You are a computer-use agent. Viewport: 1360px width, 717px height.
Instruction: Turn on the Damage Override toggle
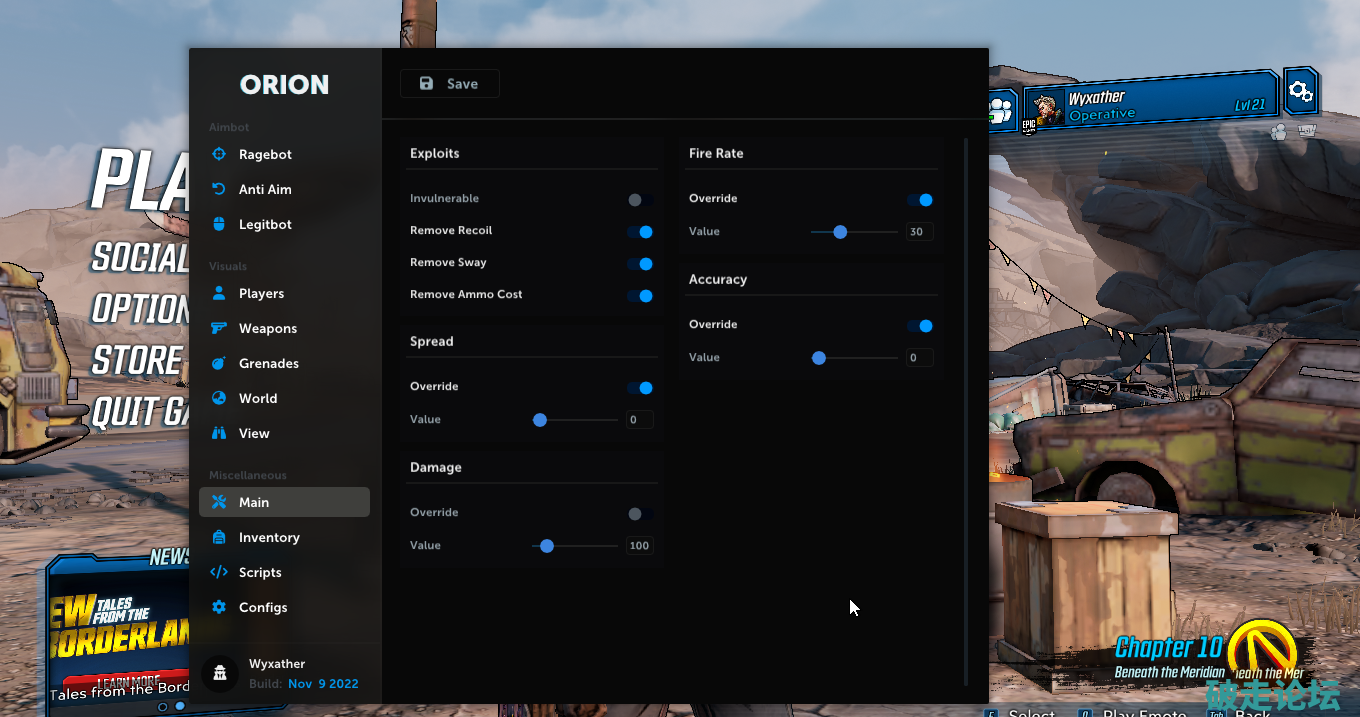(640, 514)
